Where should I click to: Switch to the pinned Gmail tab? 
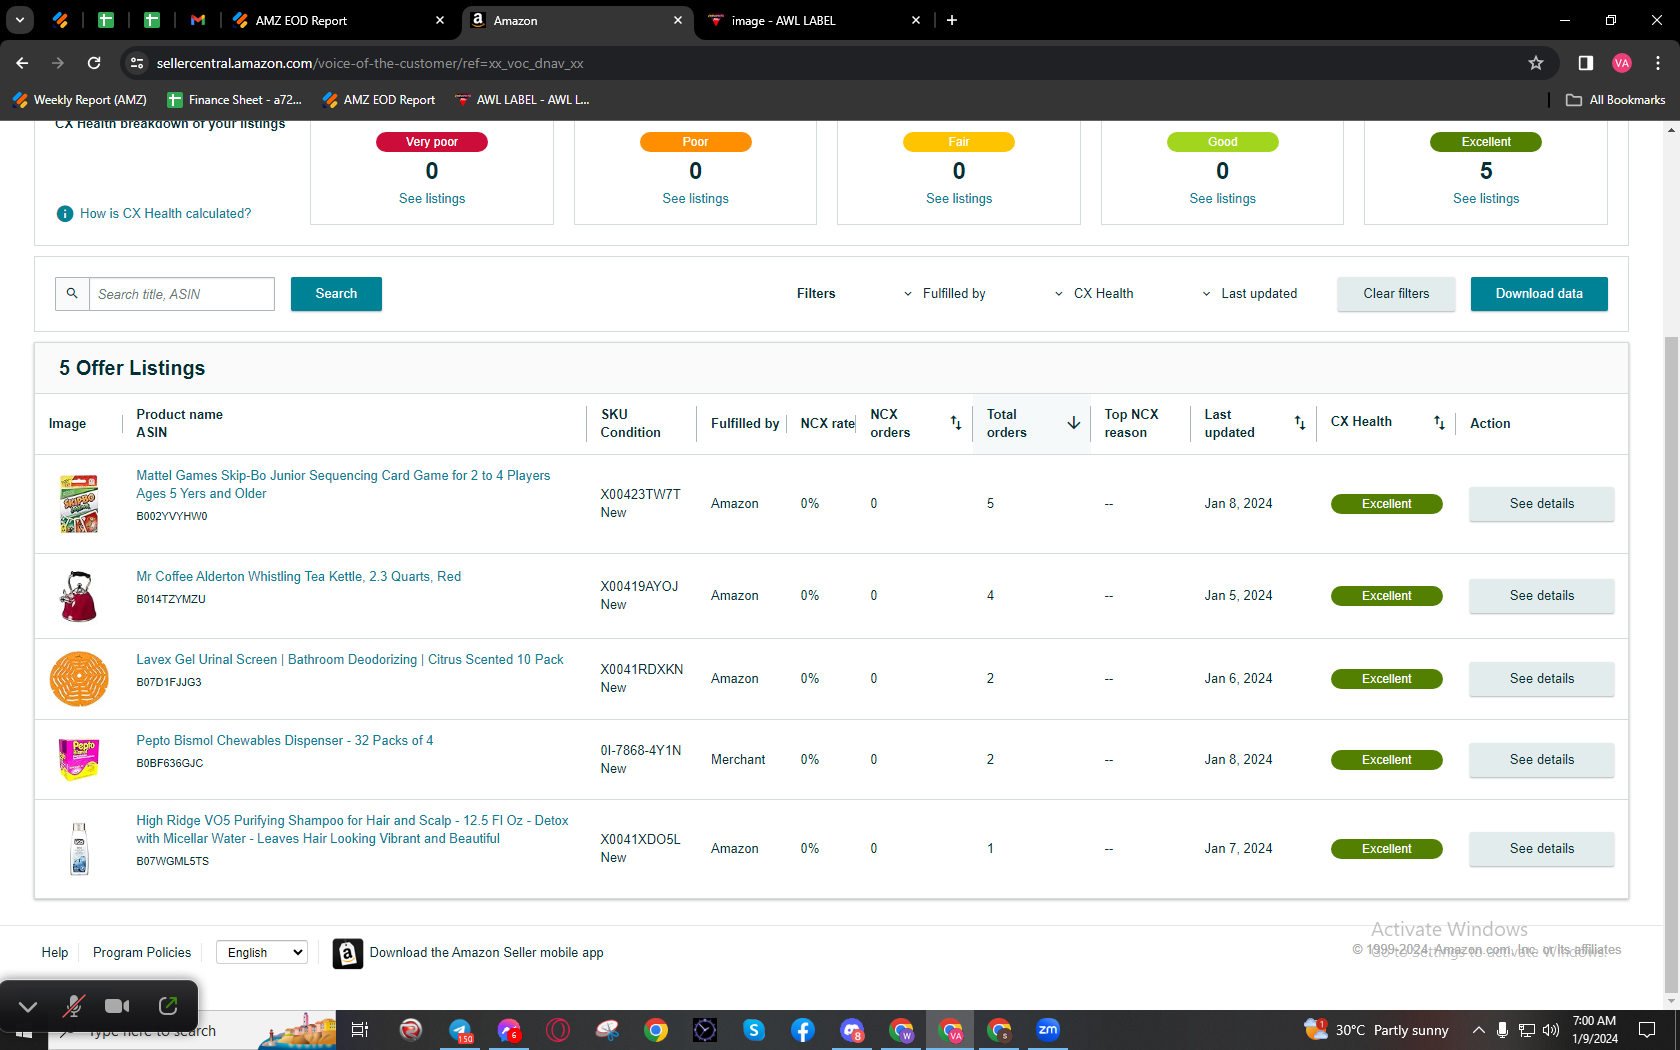198,20
